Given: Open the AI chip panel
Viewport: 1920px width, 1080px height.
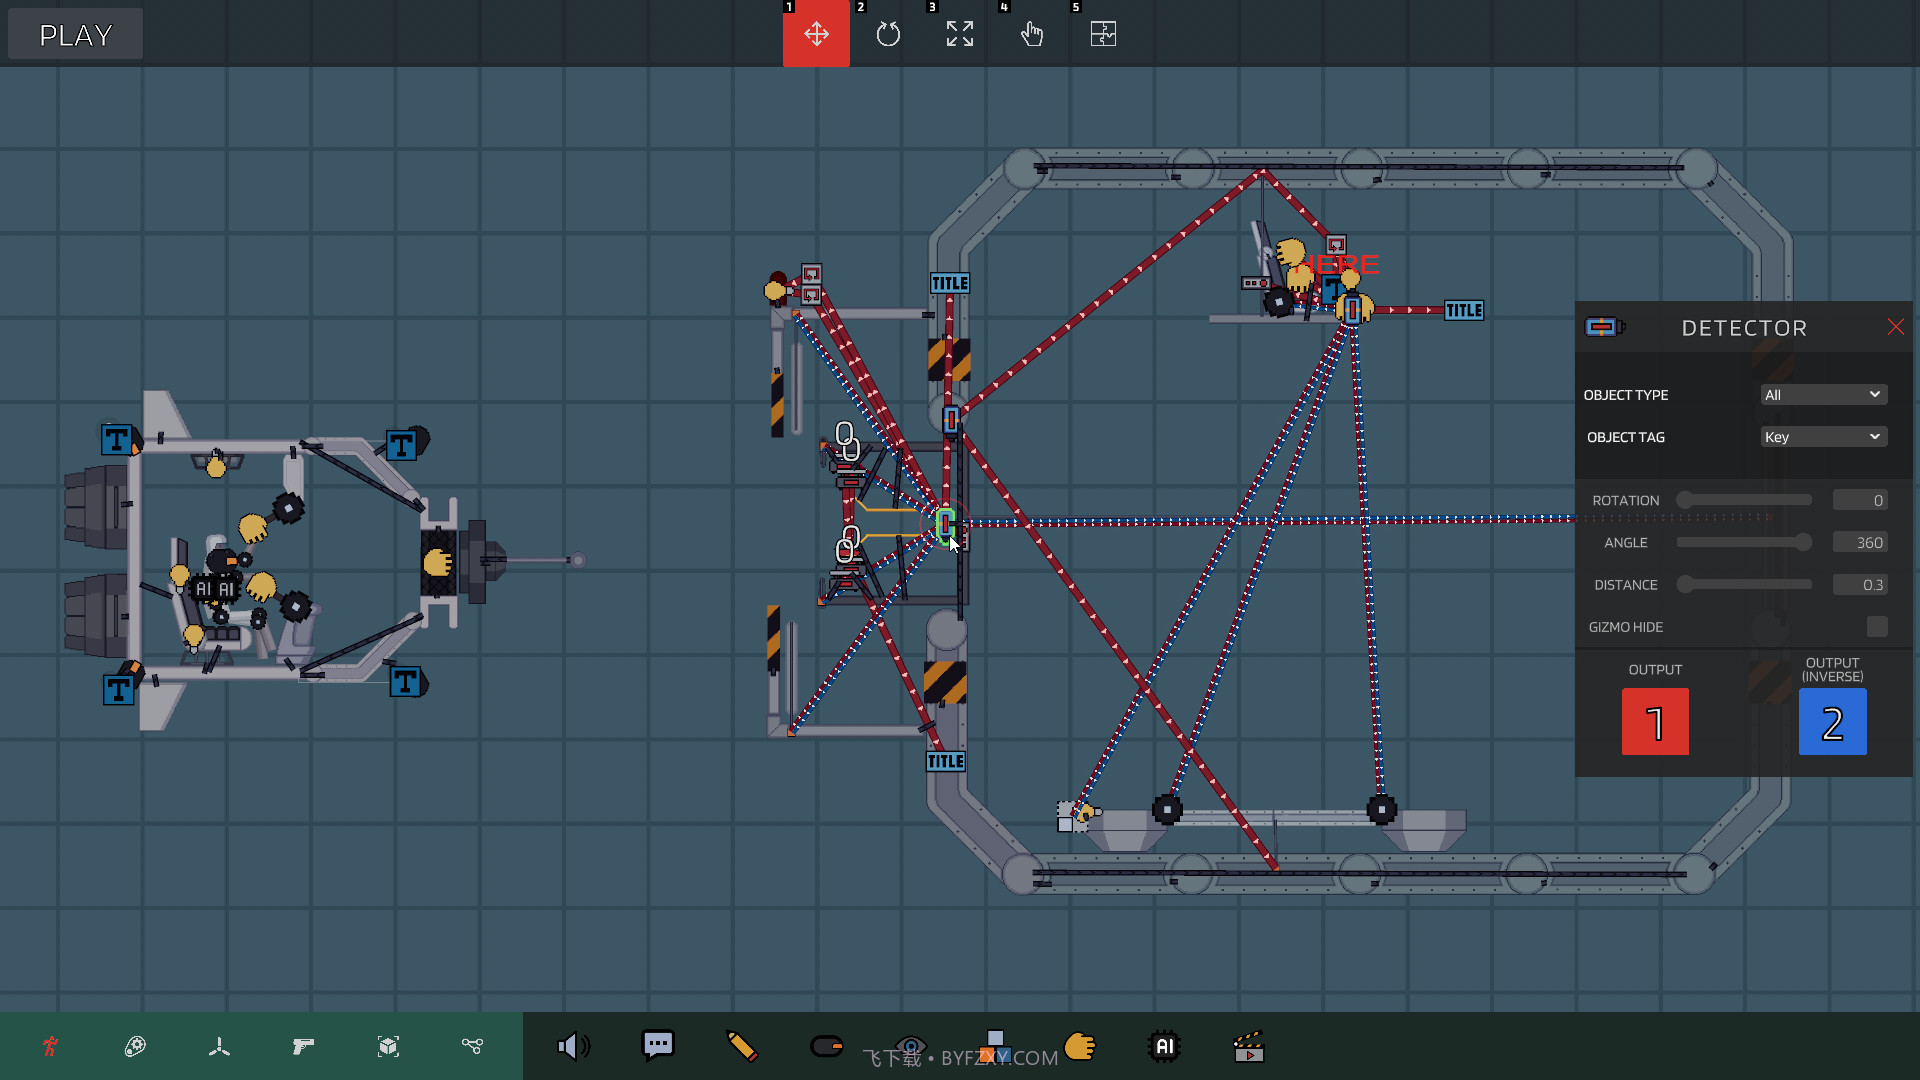Looking at the screenshot, I should coord(1164,1046).
